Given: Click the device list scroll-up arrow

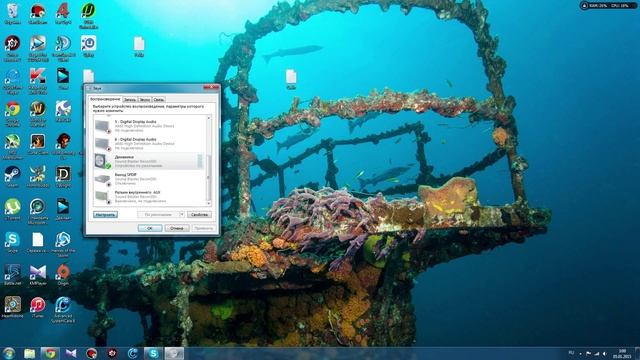Looking at the screenshot, I should tap(209, 118).
